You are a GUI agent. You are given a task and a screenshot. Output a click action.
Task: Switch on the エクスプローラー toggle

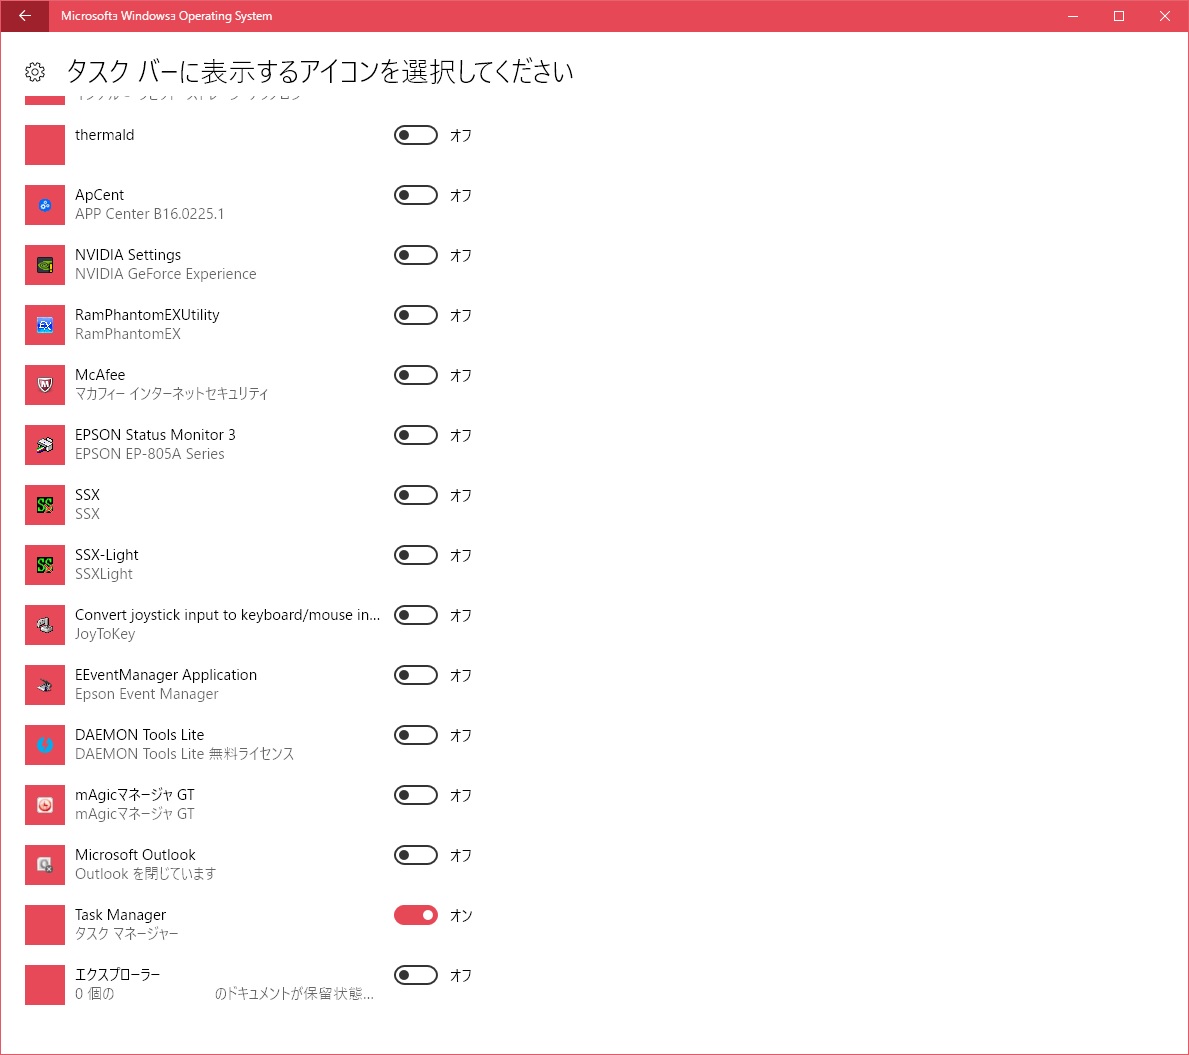point(416,975)
